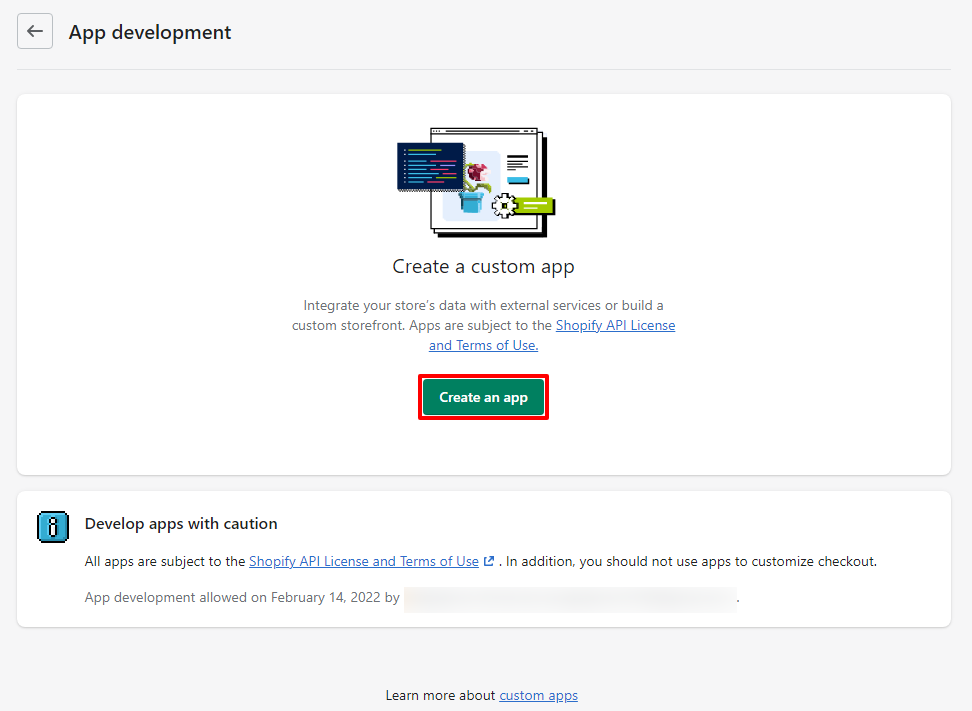Screen dimensions: 972x711
Task: Click the 'Learn more about' footer text
Action: pyautogui.click(x=440, y=695)
